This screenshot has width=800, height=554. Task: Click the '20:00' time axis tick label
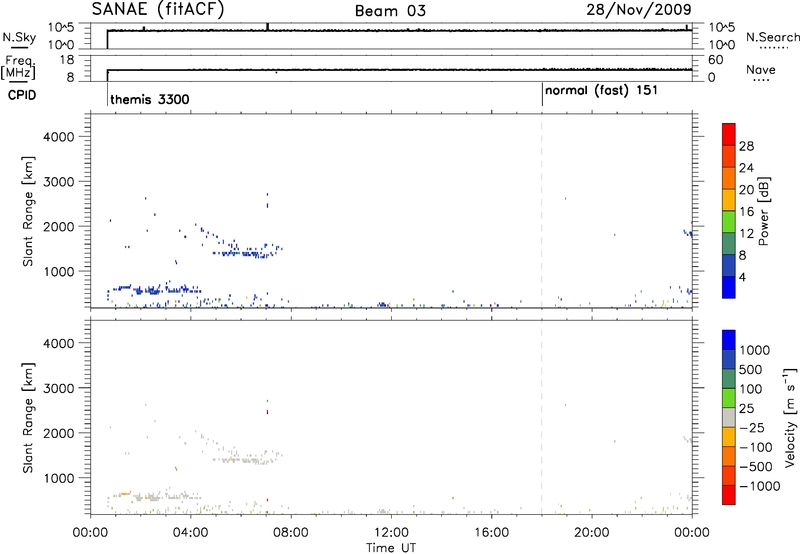point(592,533)
